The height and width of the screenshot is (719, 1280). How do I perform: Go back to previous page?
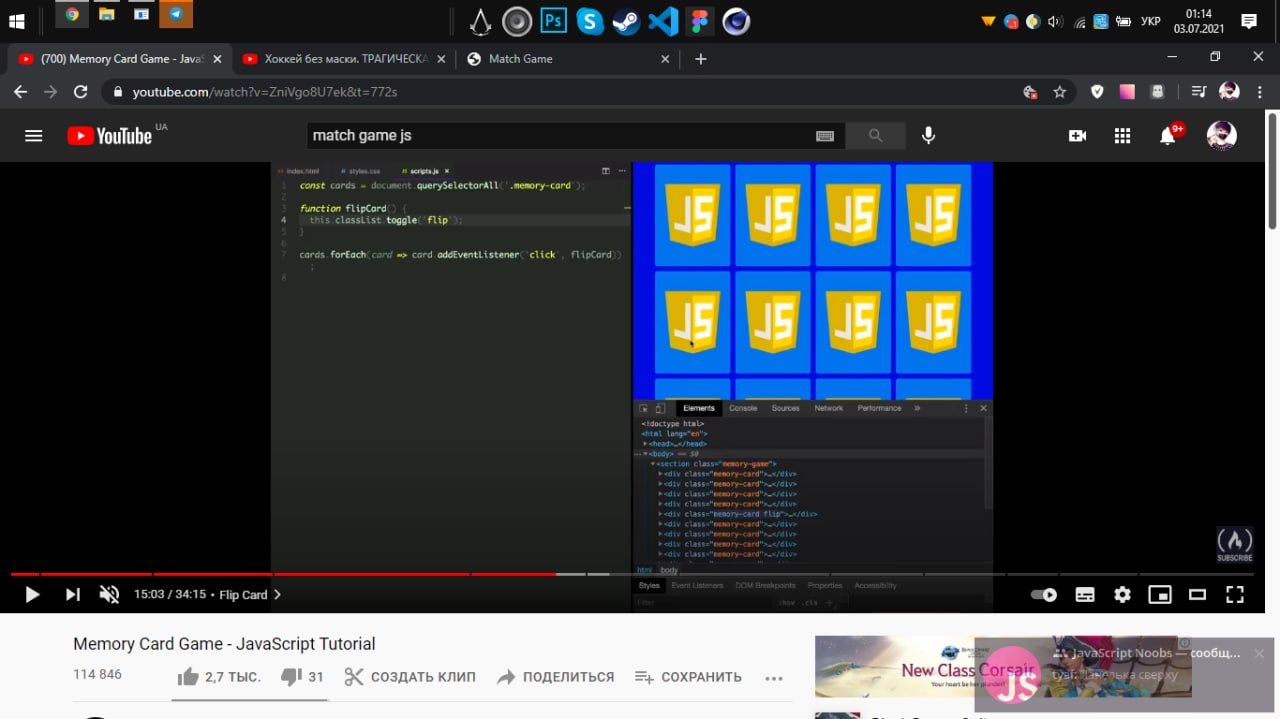tap(20, 91)
